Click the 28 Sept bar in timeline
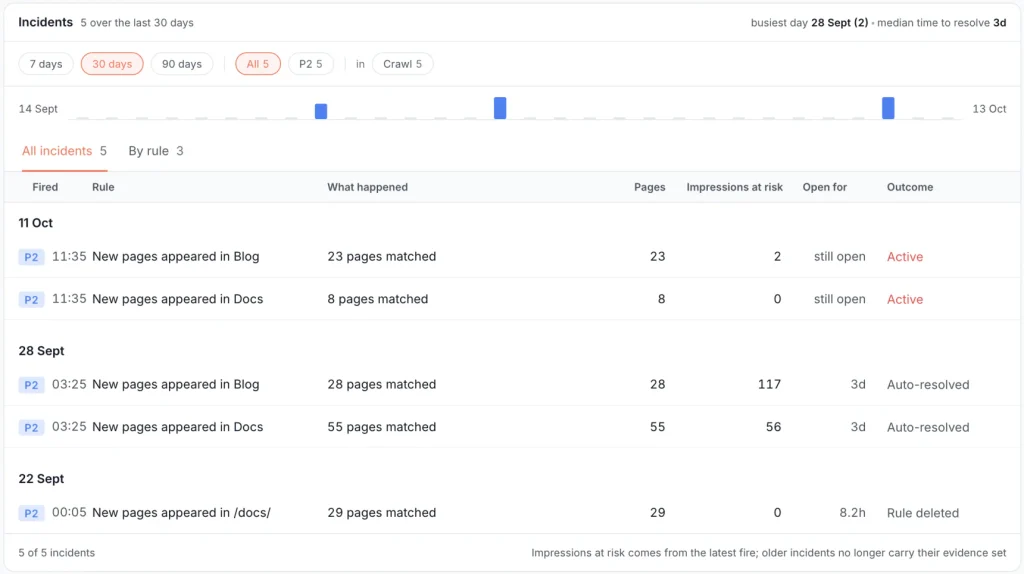The image size is (1024, 574). pyautogui.click(x=500, y=108)
